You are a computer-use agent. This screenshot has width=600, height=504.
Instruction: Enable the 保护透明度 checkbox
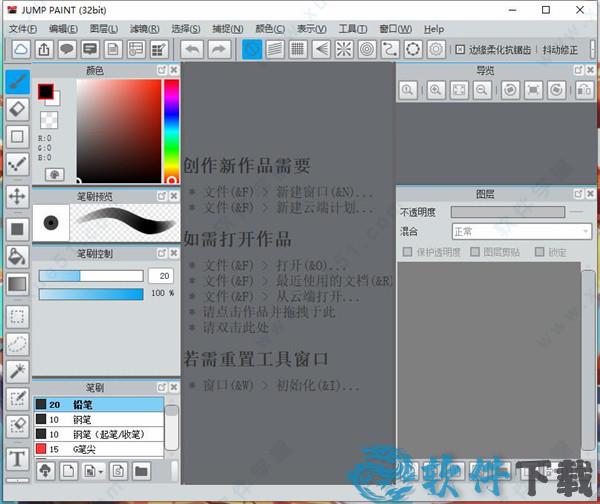tap(407, 252)
